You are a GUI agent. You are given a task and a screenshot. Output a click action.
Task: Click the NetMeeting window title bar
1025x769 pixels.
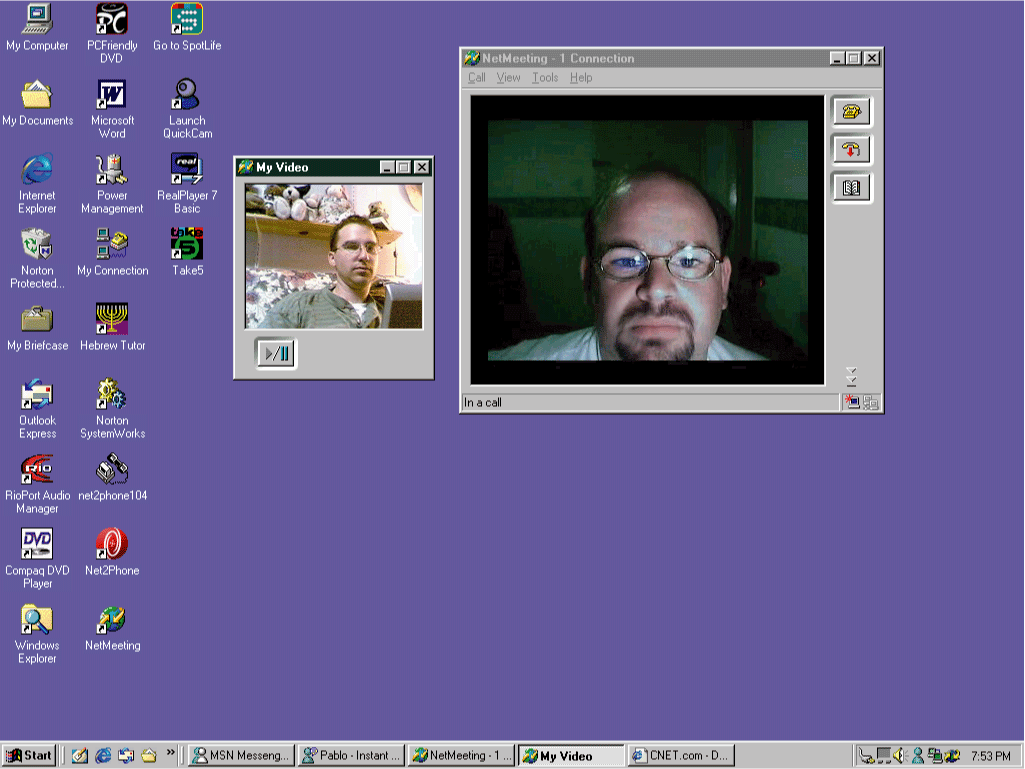tap(671, 58)
